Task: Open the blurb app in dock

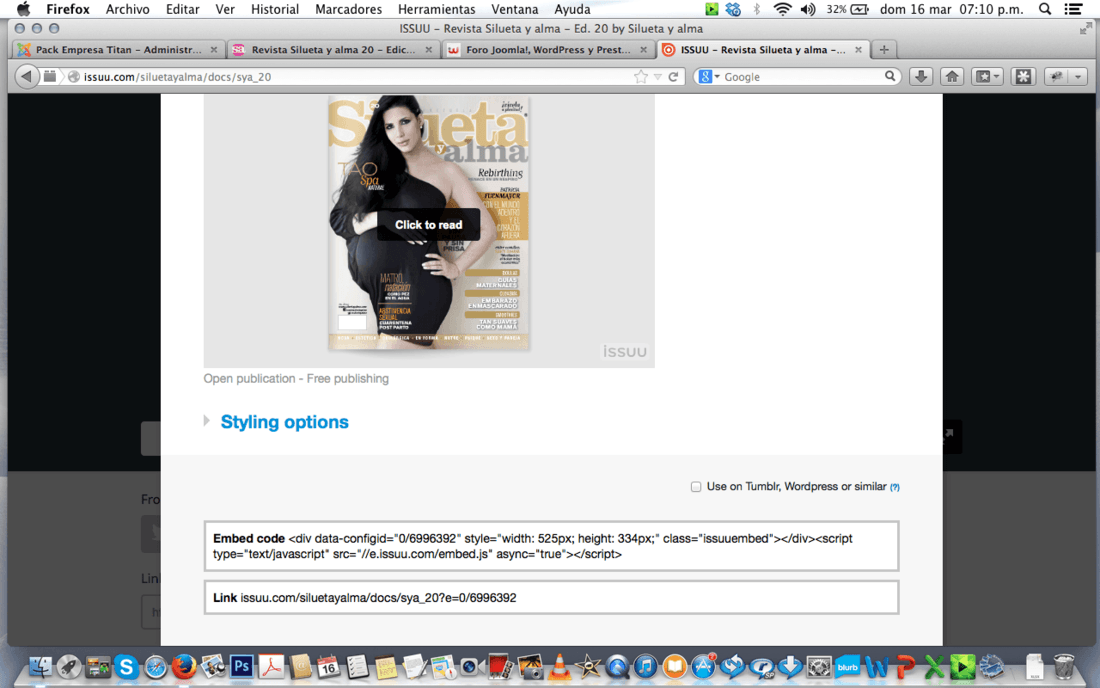Action: tap(847, 666)
